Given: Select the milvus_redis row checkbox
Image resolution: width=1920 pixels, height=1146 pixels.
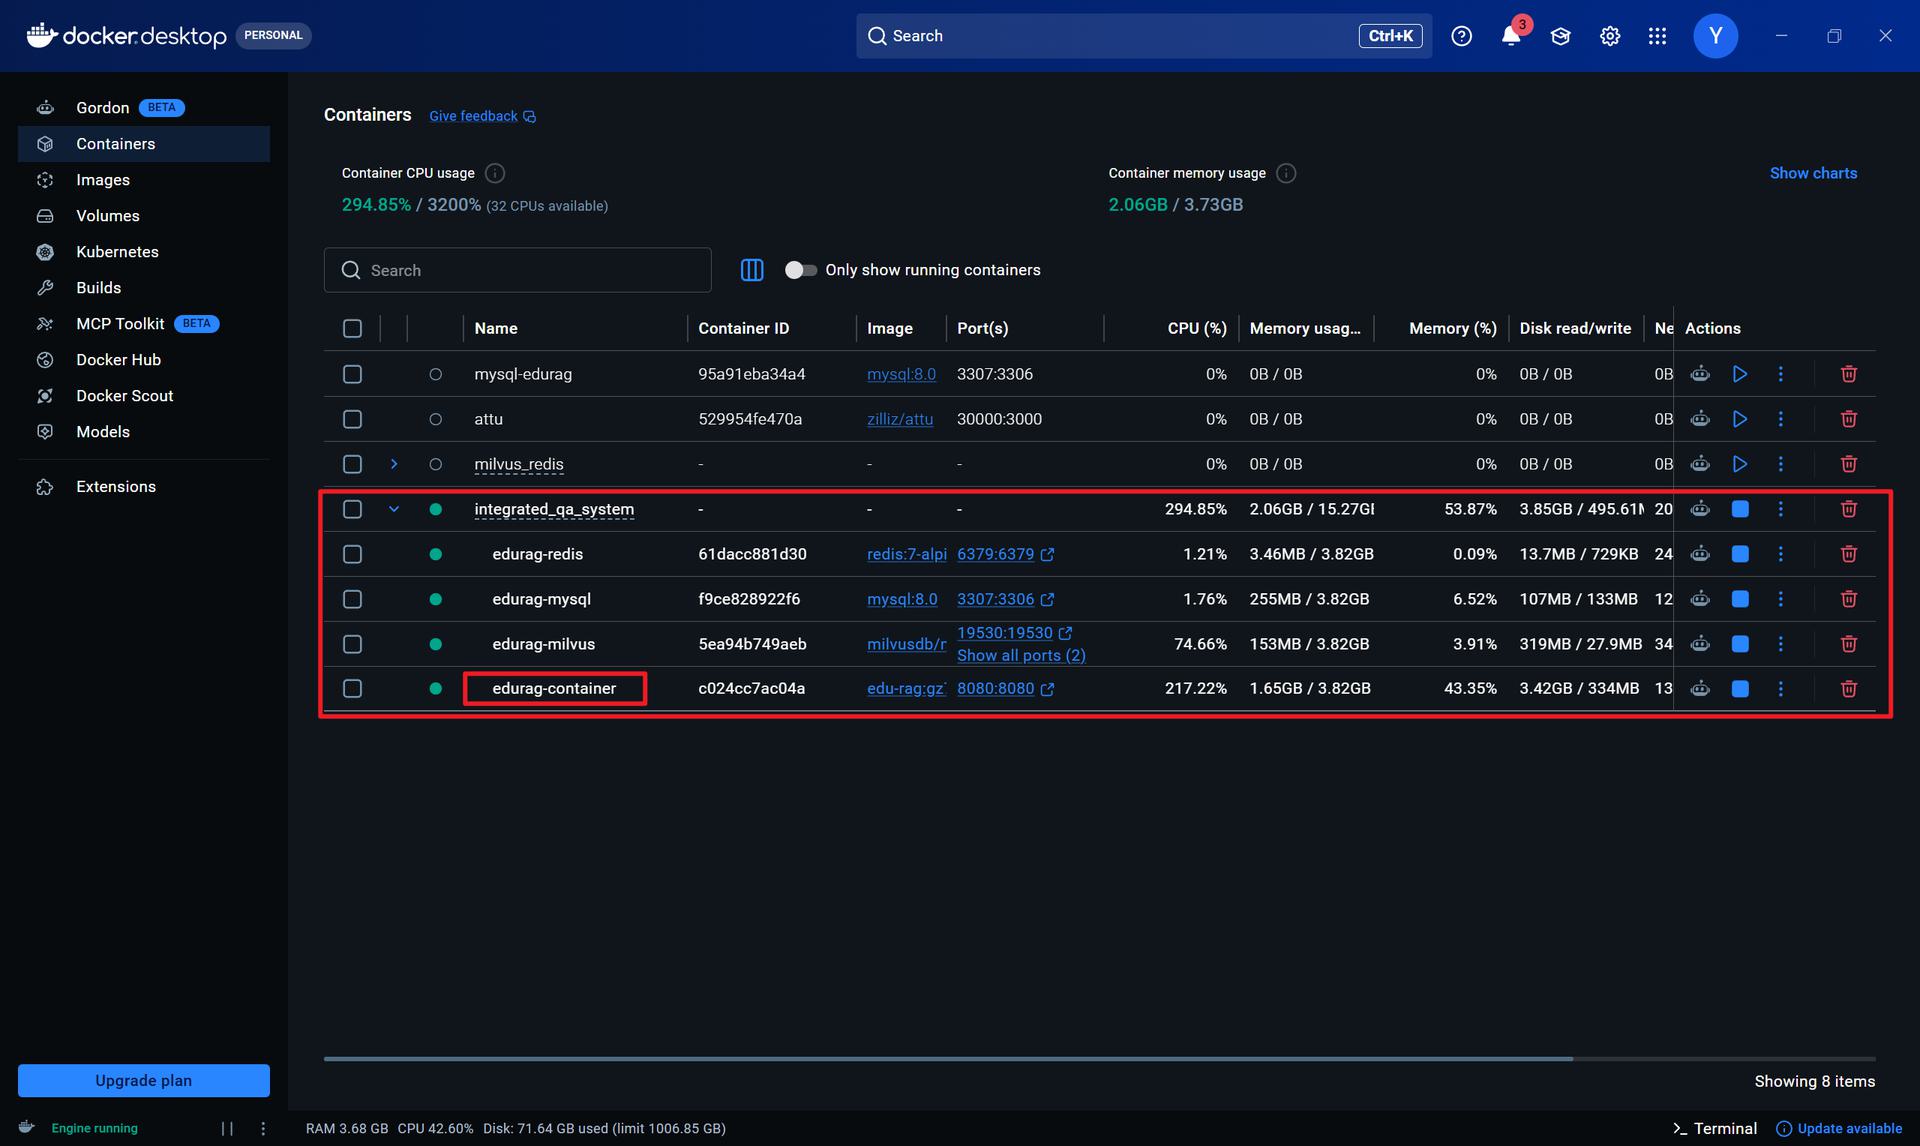Looking at the screenshot, I should [352, 464].
